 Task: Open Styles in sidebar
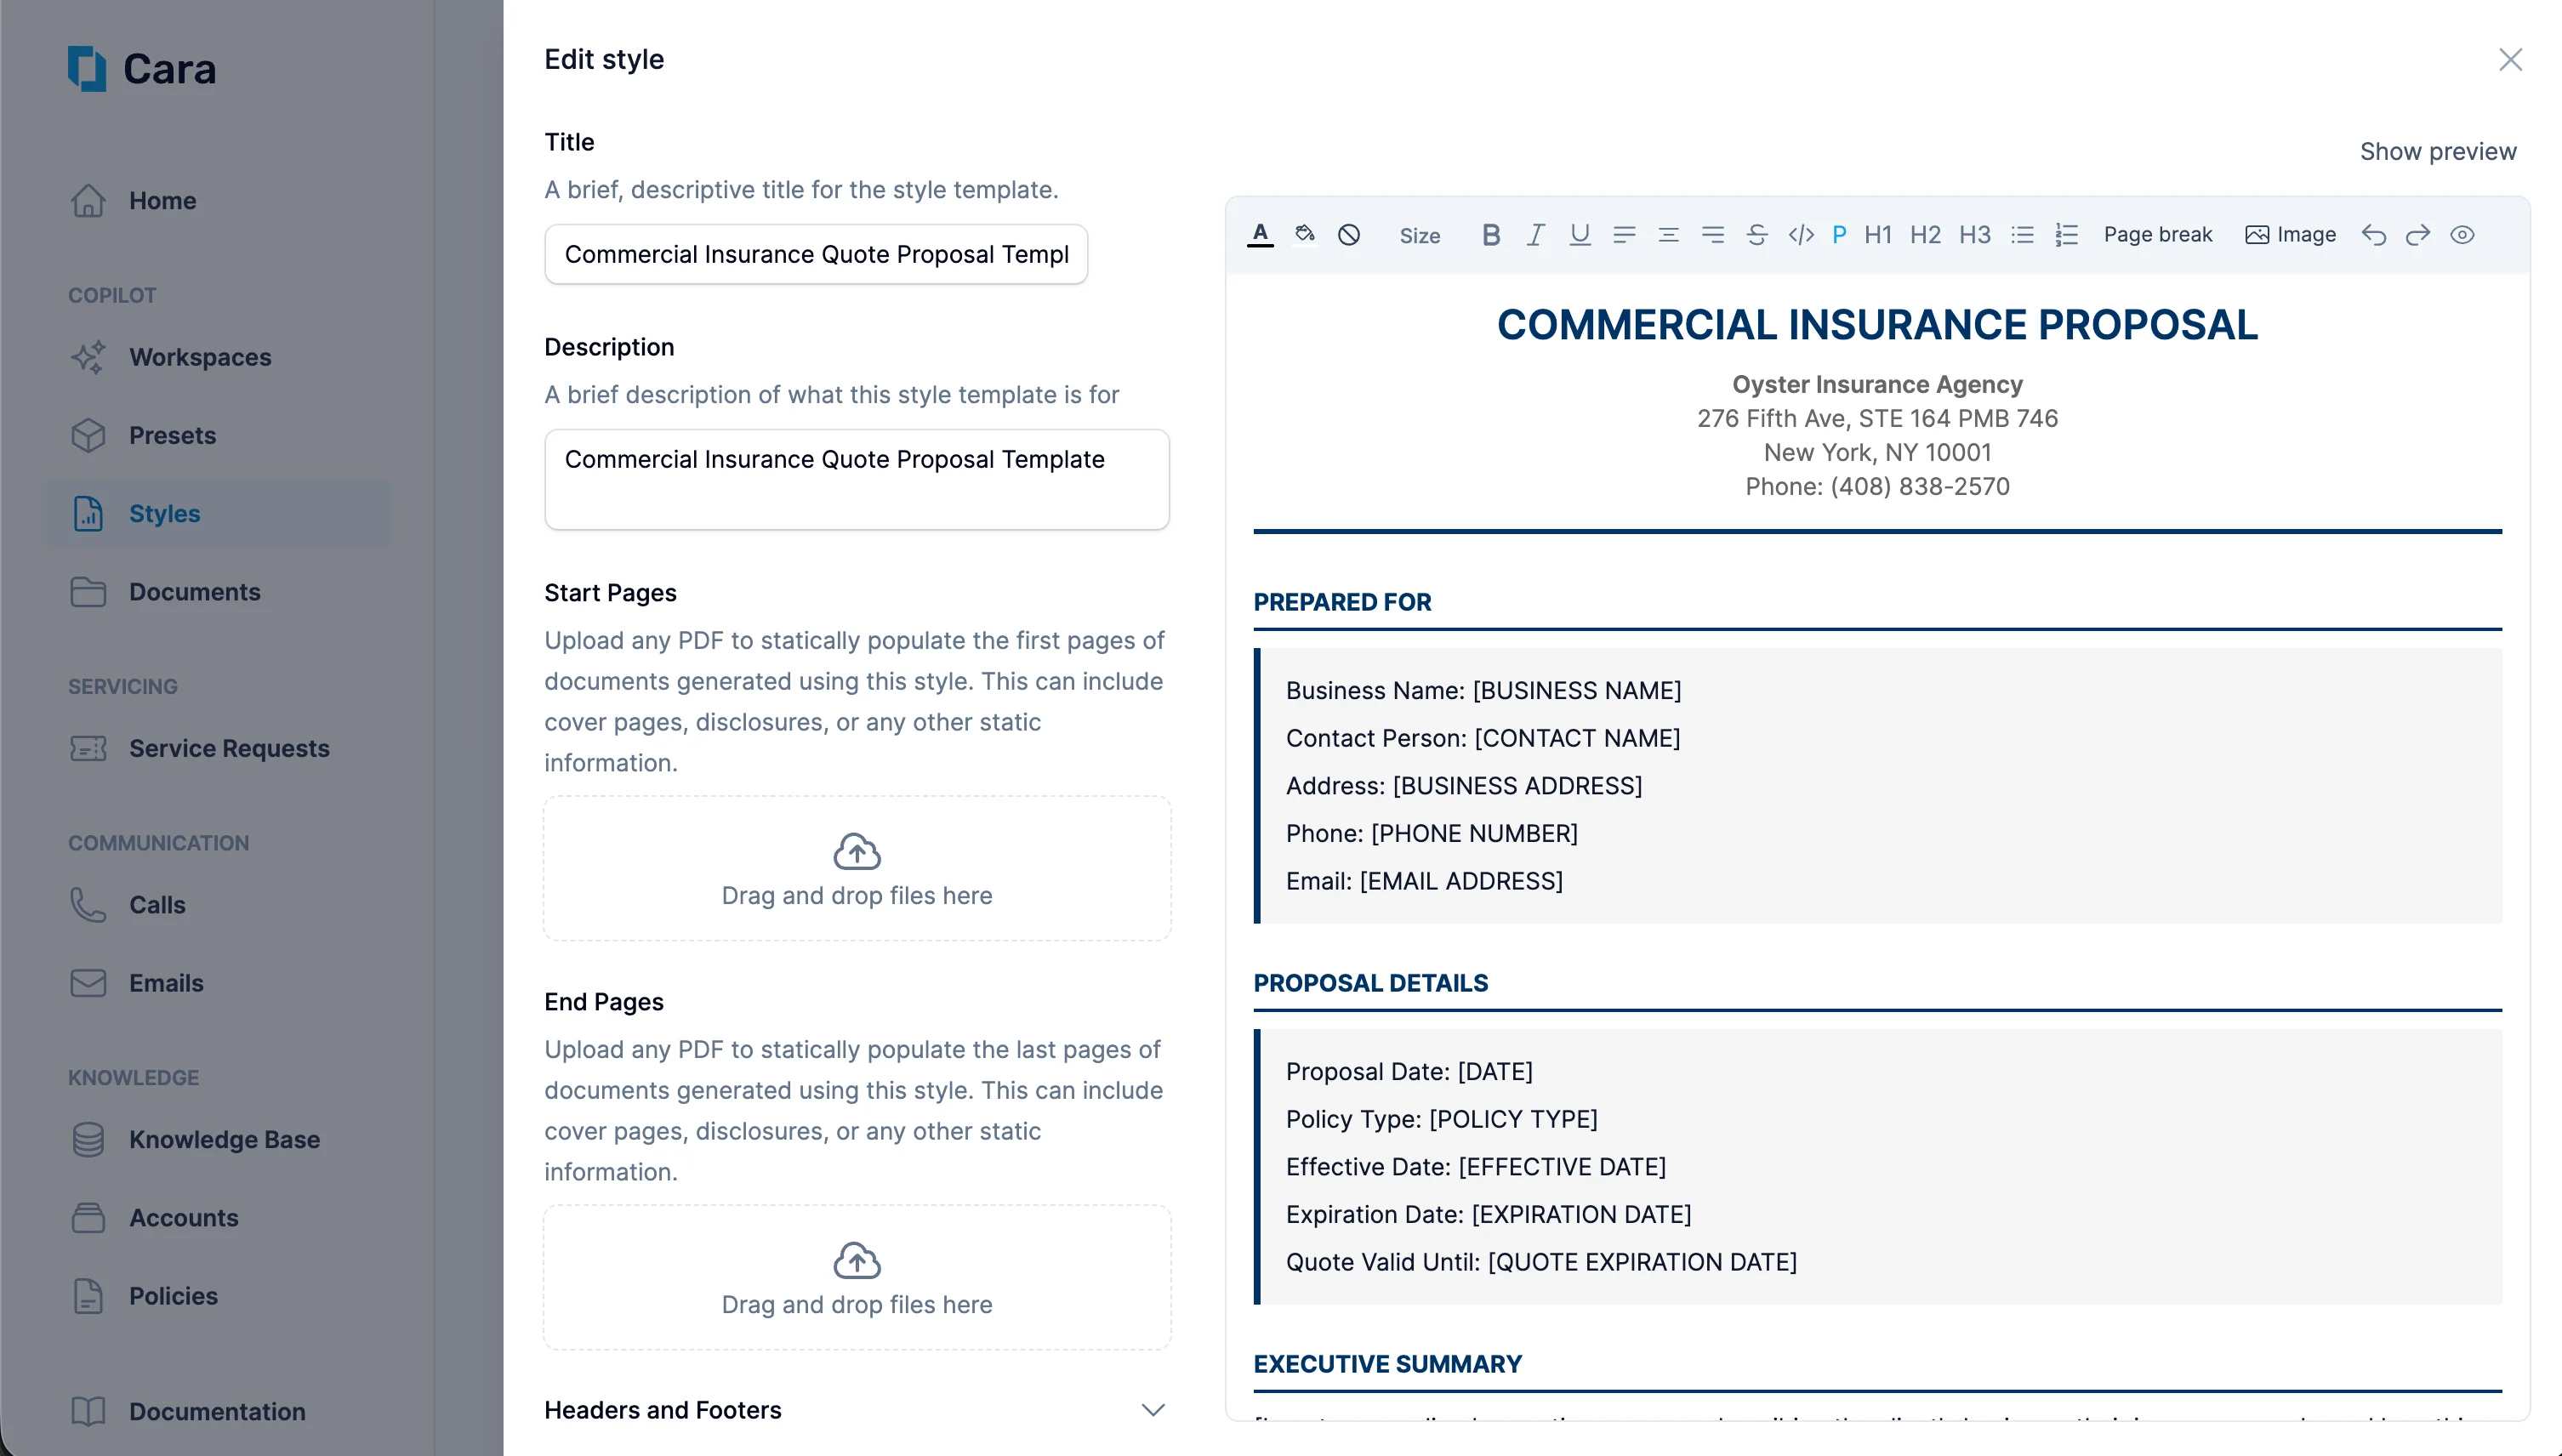click(217, 514)
